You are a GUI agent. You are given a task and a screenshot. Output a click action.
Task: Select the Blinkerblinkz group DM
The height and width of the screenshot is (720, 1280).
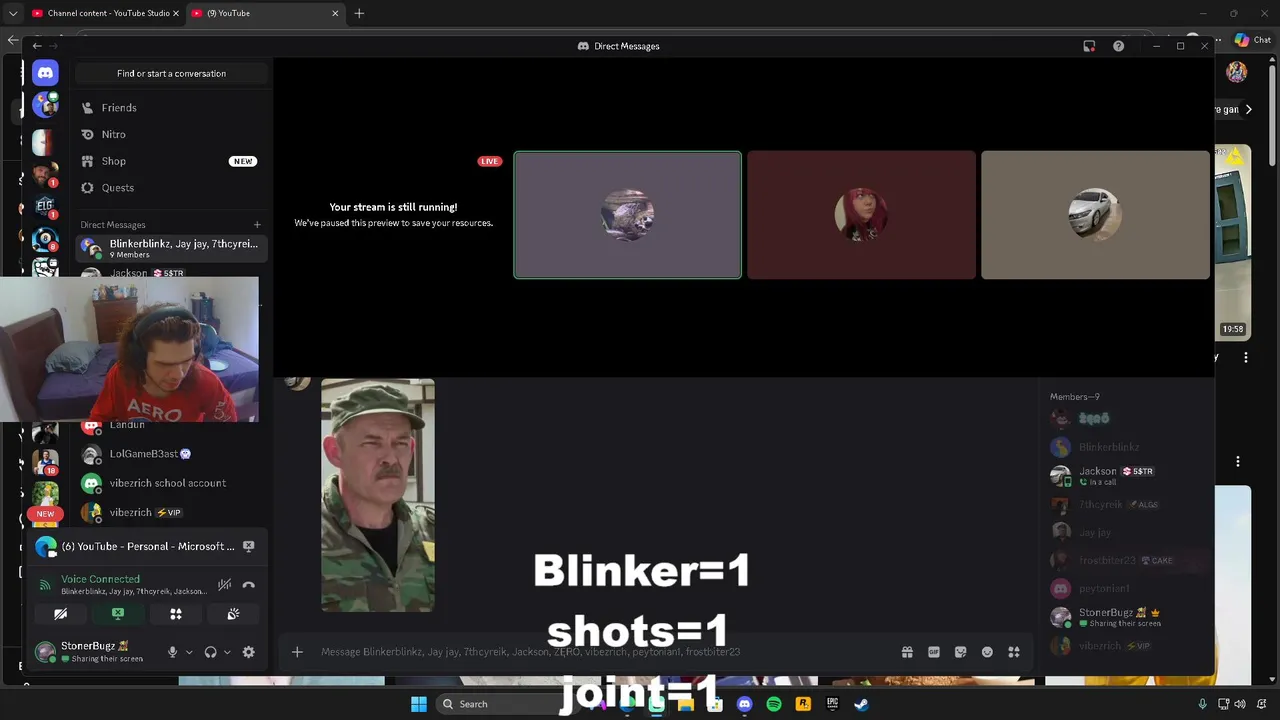[x=171, y=248]
